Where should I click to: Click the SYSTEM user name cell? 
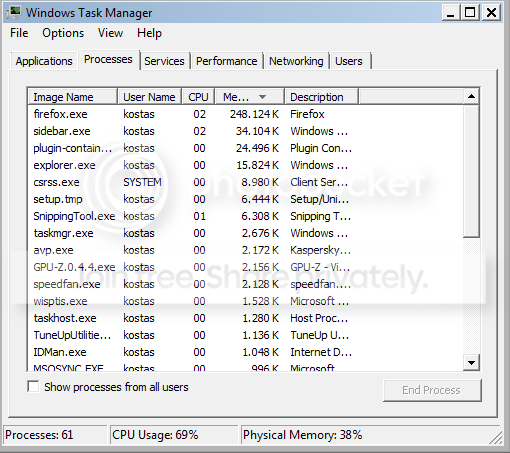pyautogui.click(x=142, y=182)
